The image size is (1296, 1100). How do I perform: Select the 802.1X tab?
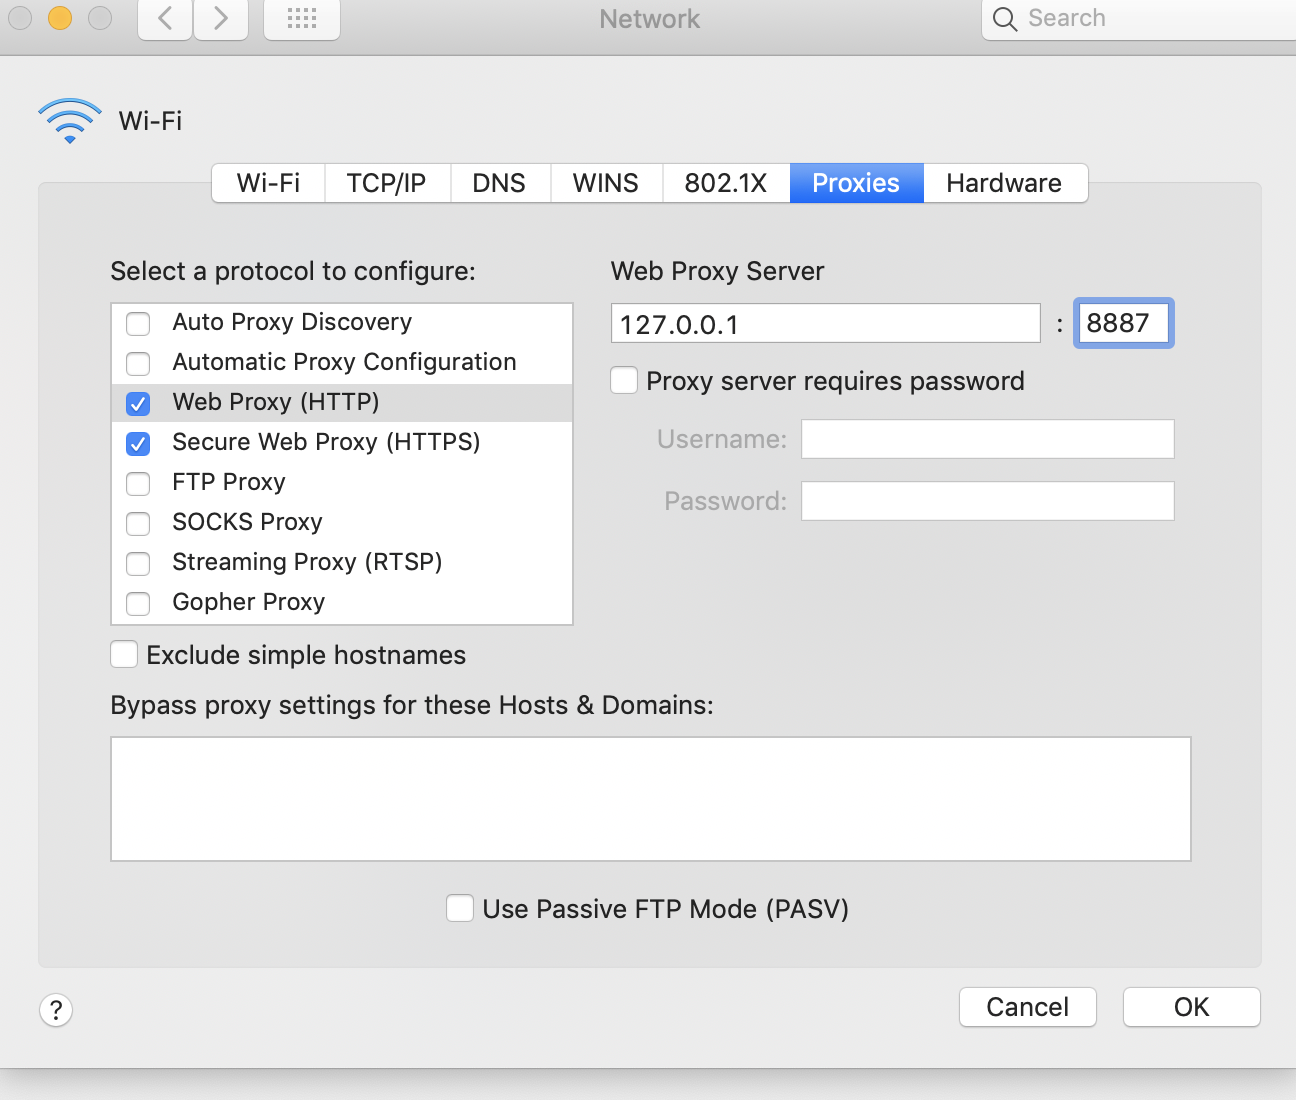click(726, 183)
